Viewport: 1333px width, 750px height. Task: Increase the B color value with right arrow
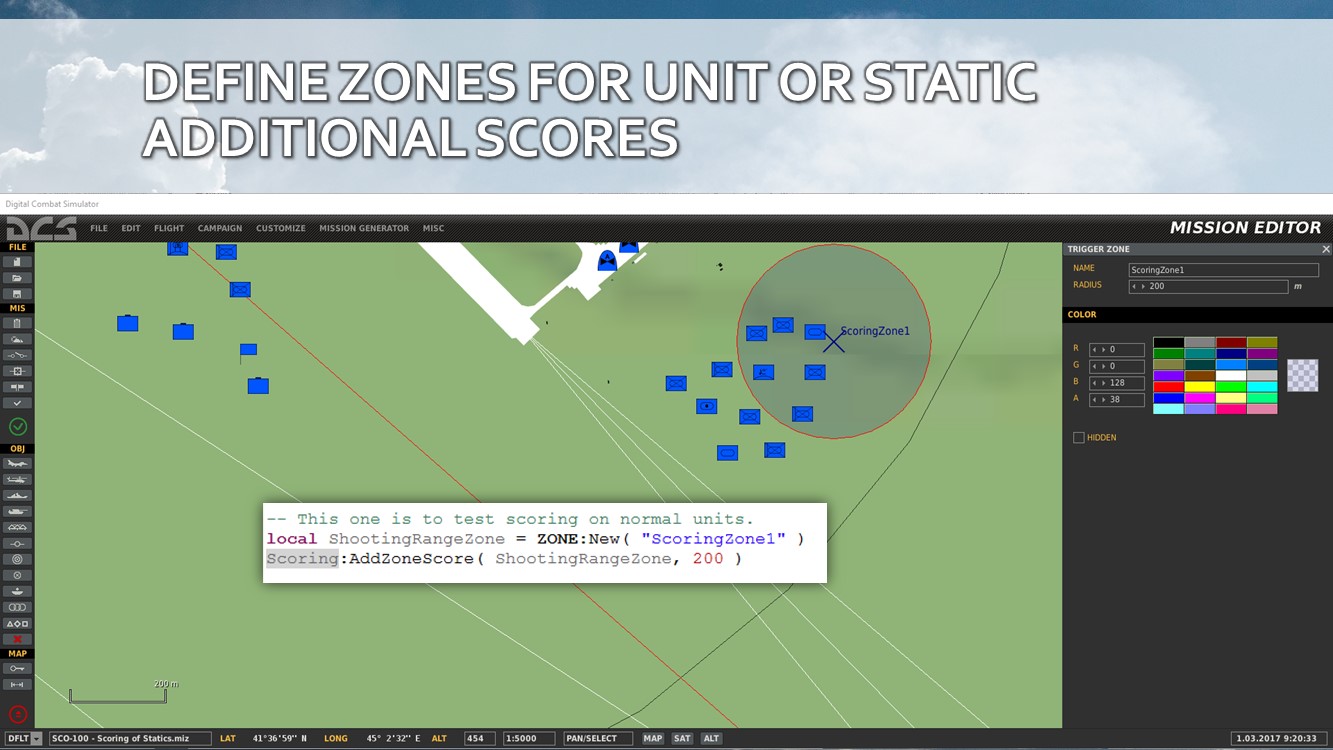[x=1102, y=383]
